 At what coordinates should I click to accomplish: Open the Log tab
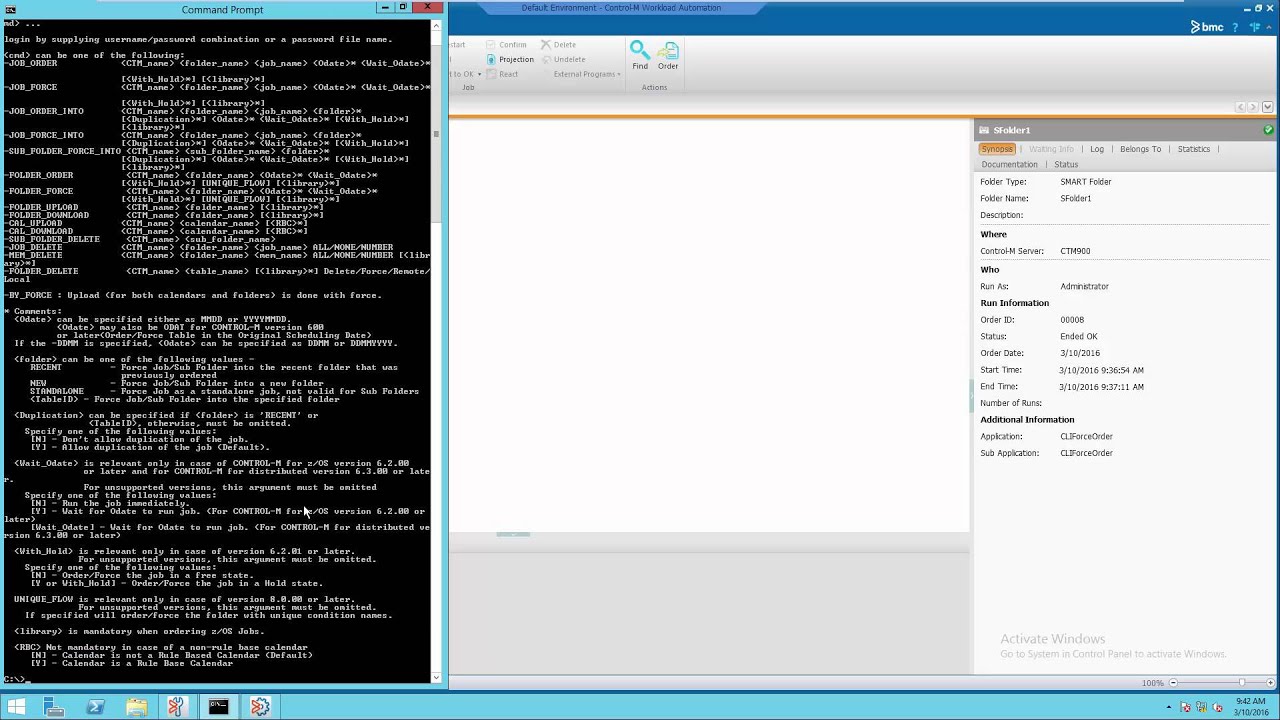click(x=1097, y=149)
